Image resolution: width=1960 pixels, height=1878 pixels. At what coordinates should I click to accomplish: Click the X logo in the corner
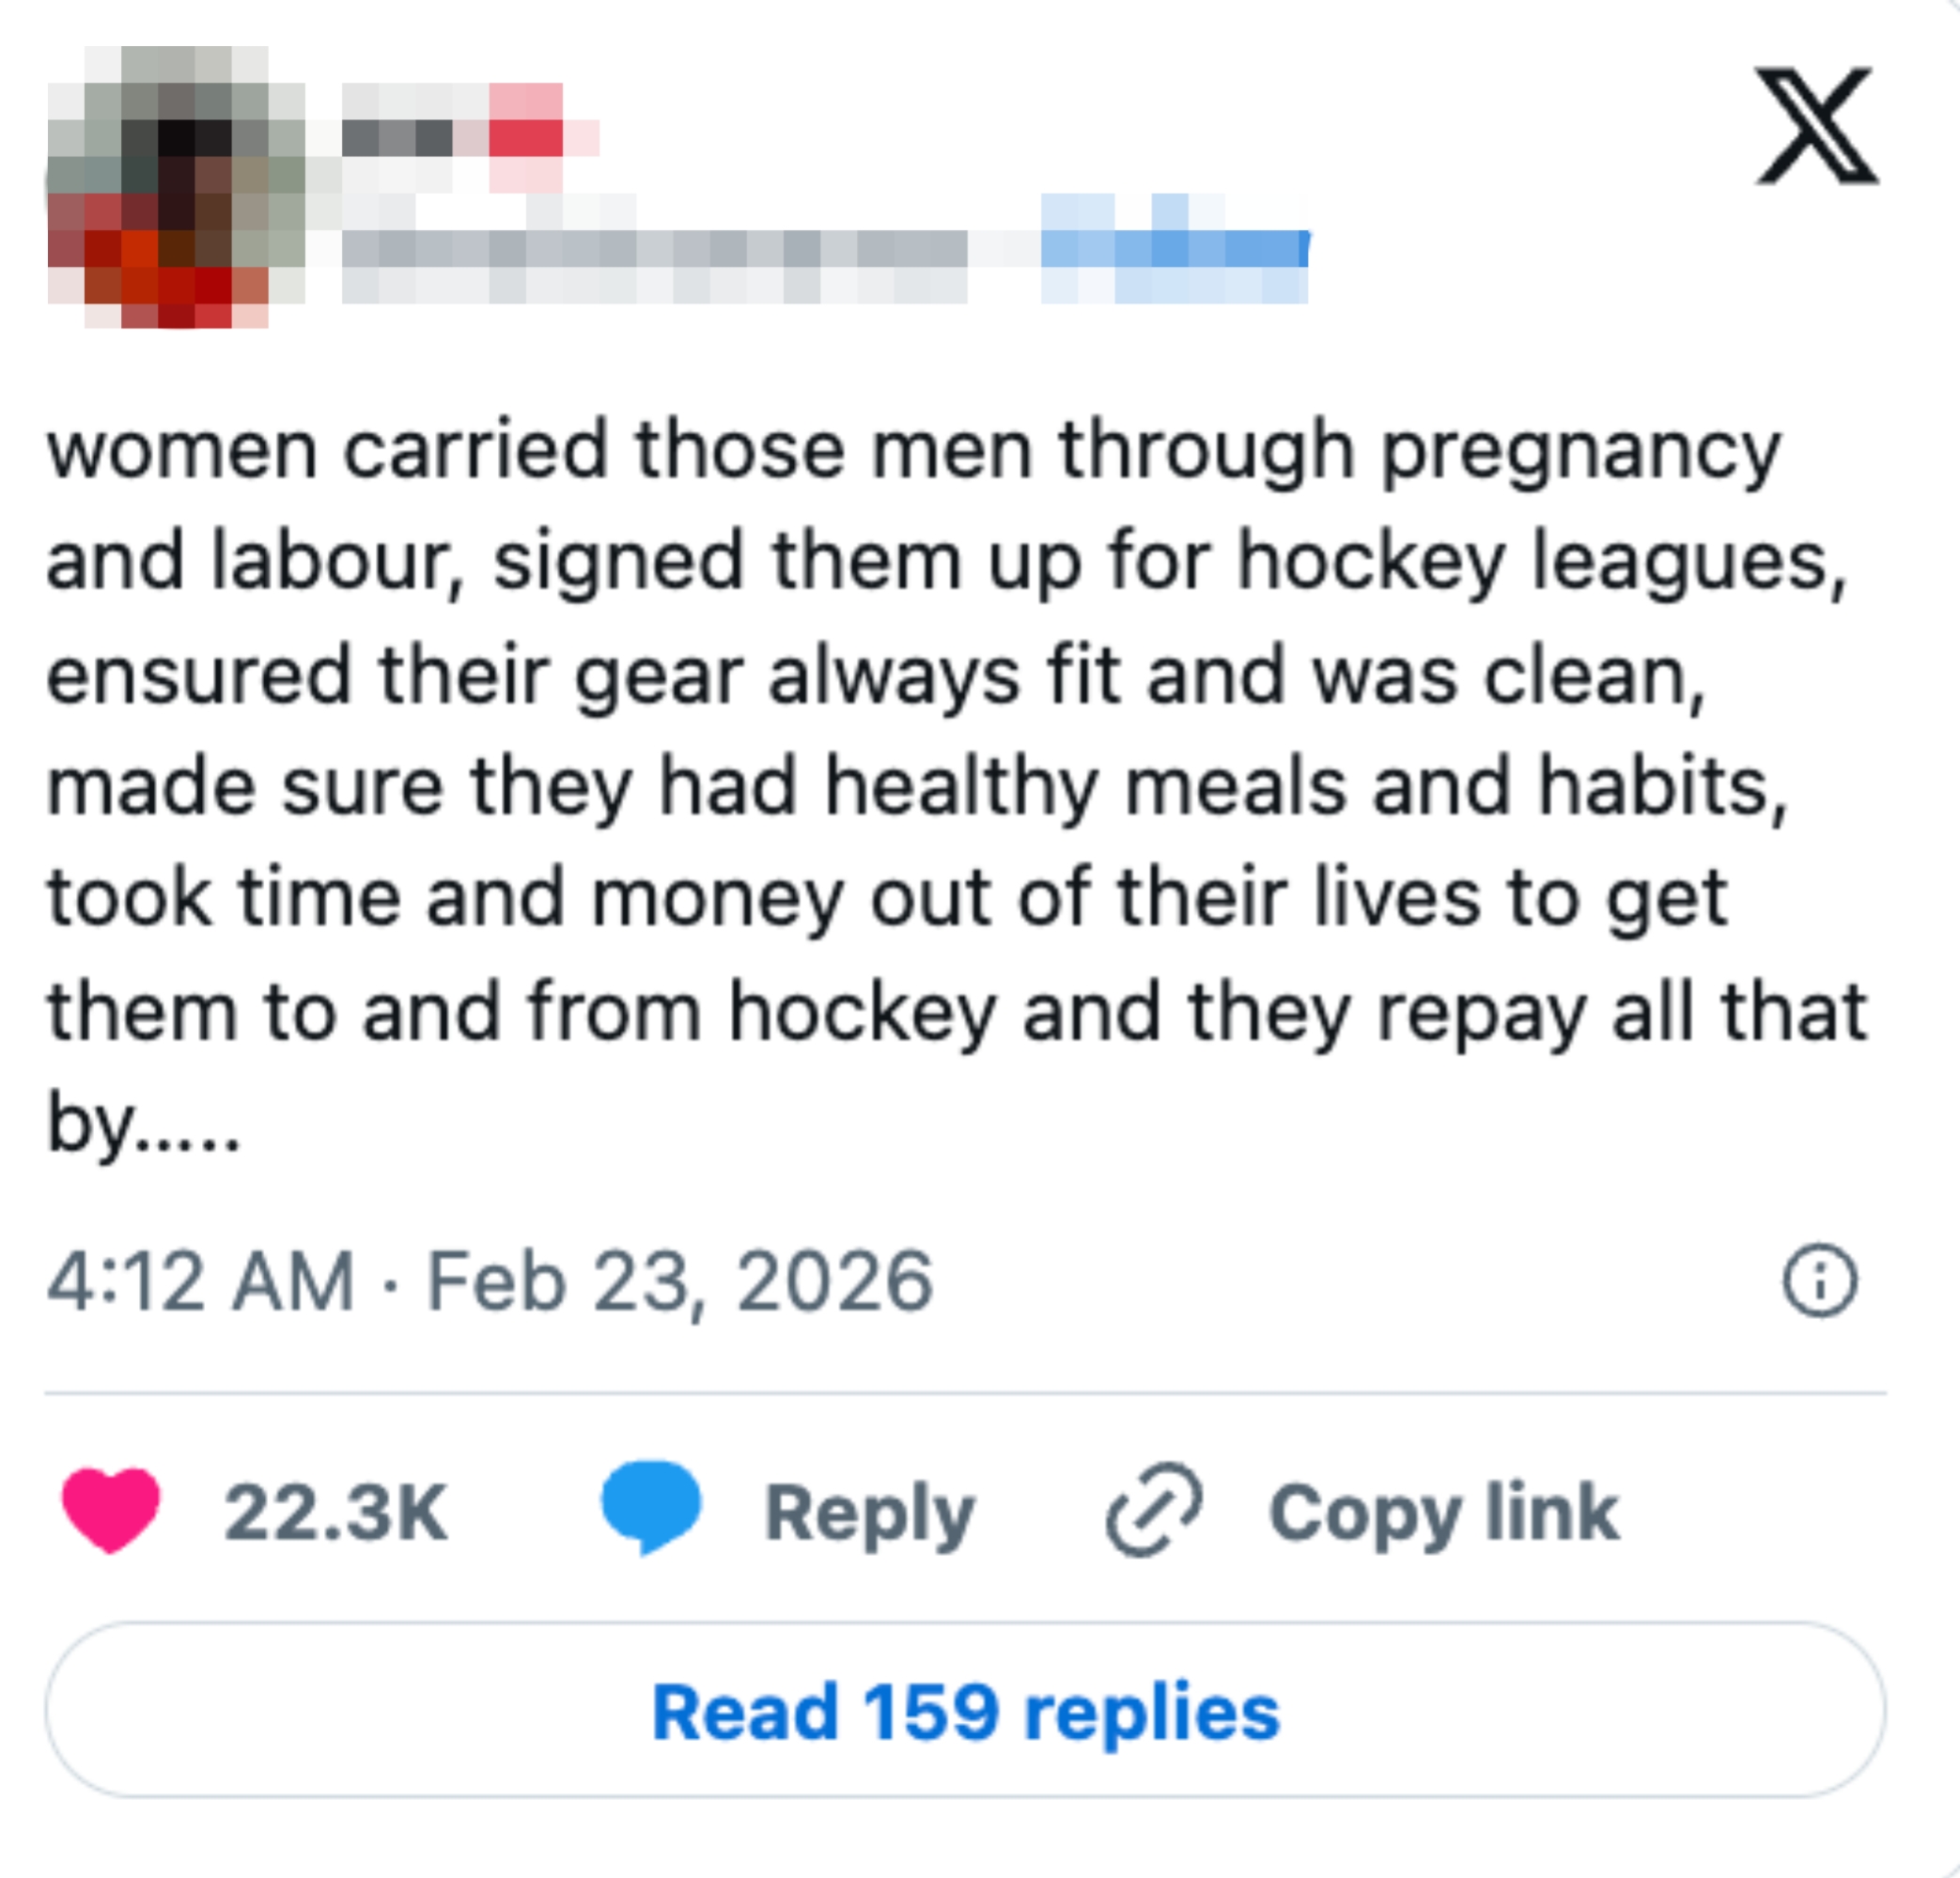[1816, 126]
